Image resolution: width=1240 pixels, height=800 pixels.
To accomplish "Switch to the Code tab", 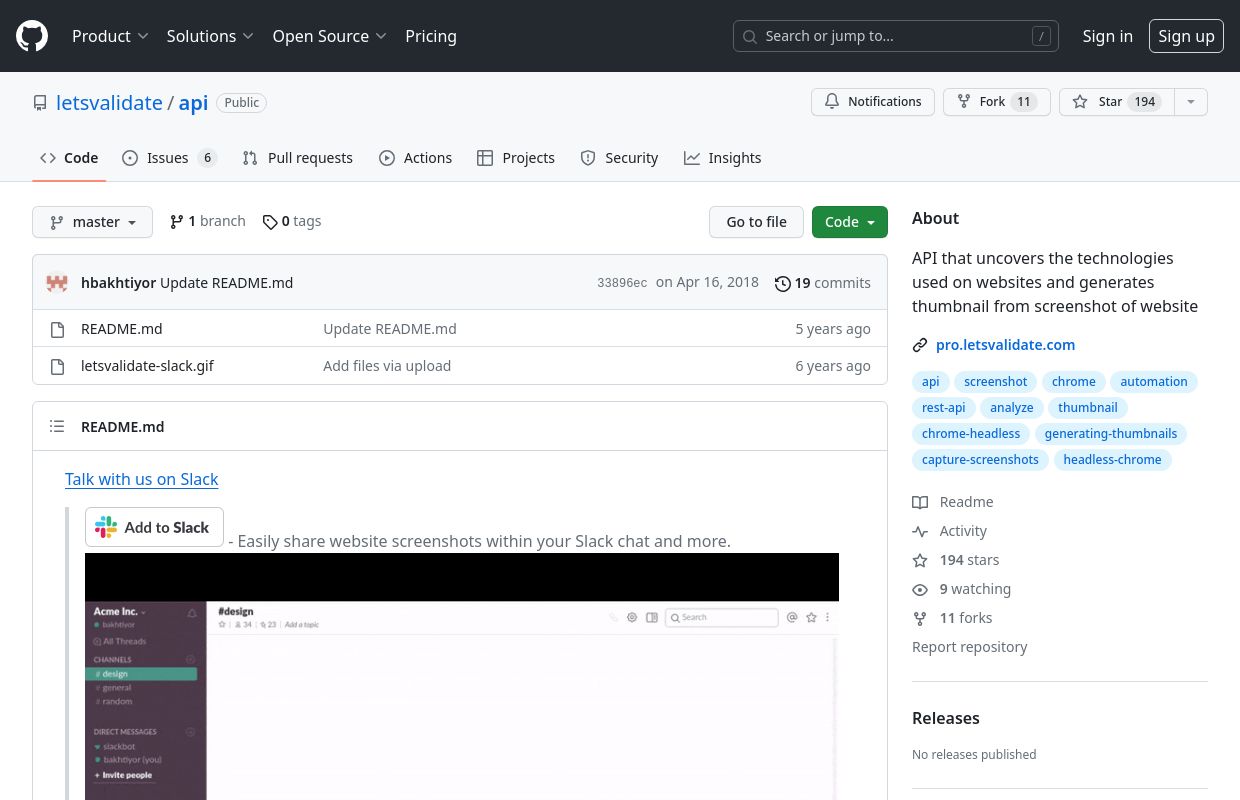I will 69,158.
